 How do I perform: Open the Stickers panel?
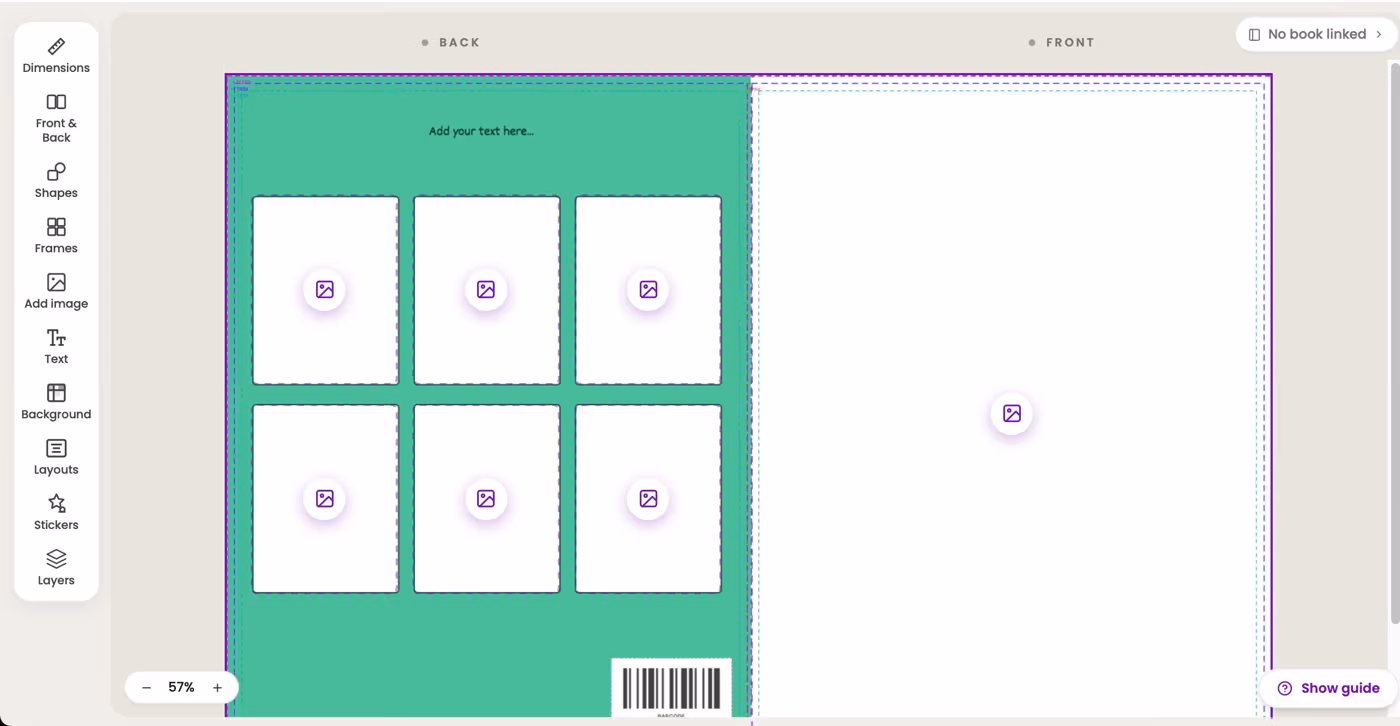pyautogui.click(x=56, y=512)
